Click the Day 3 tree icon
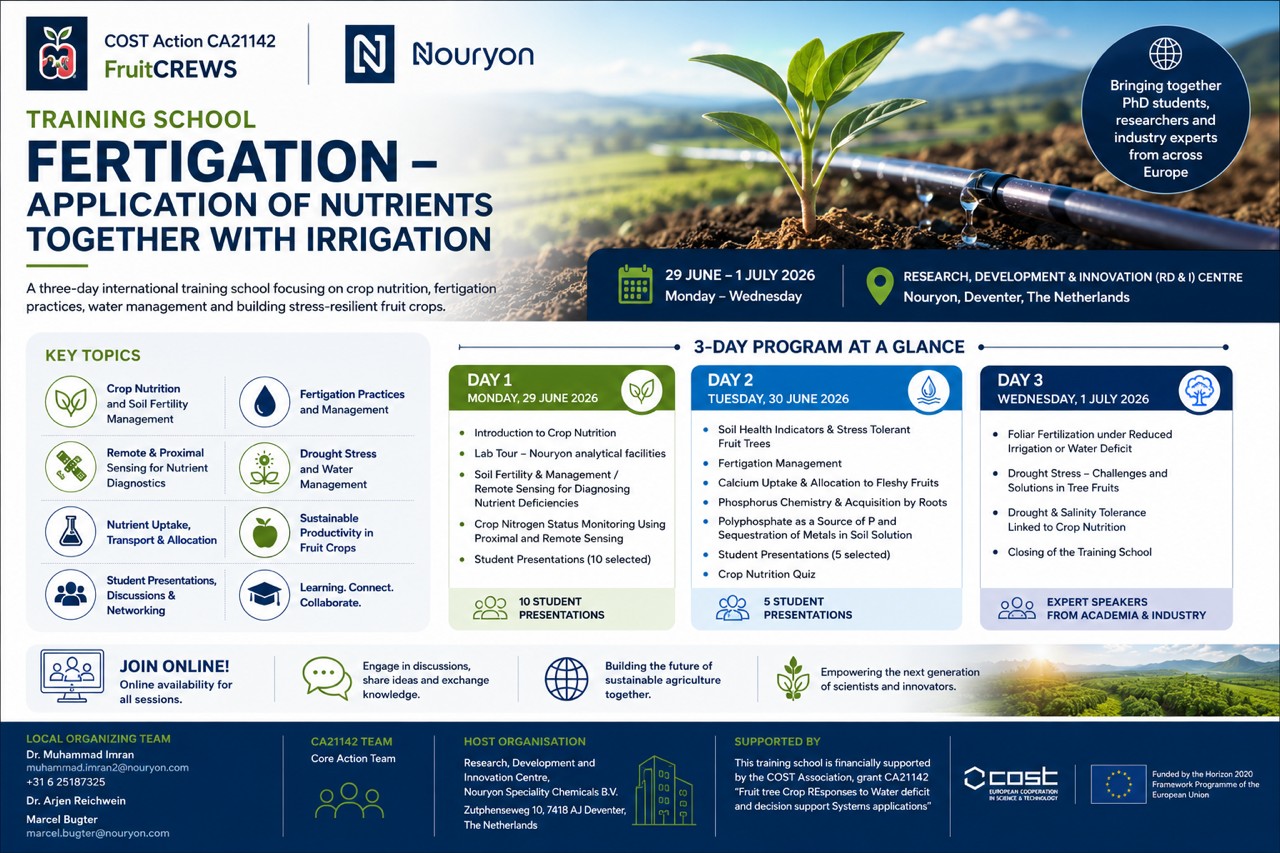Screen dimensions: 1280x853 [1199, 391]
